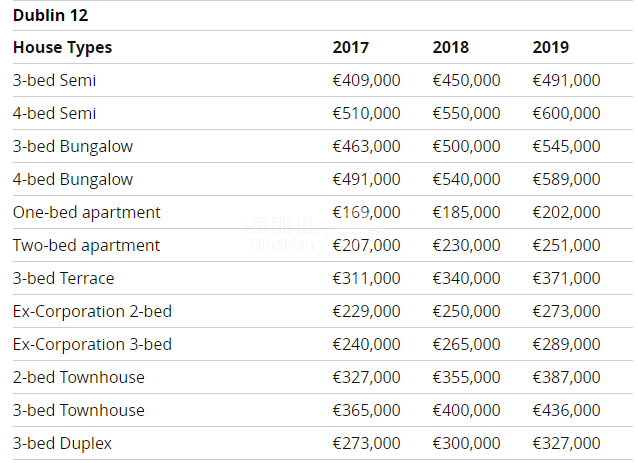The height and width of the screenshot is (463, 638).
Task: Select the 3-bed Bungalow row label
Action: (73, 146)
